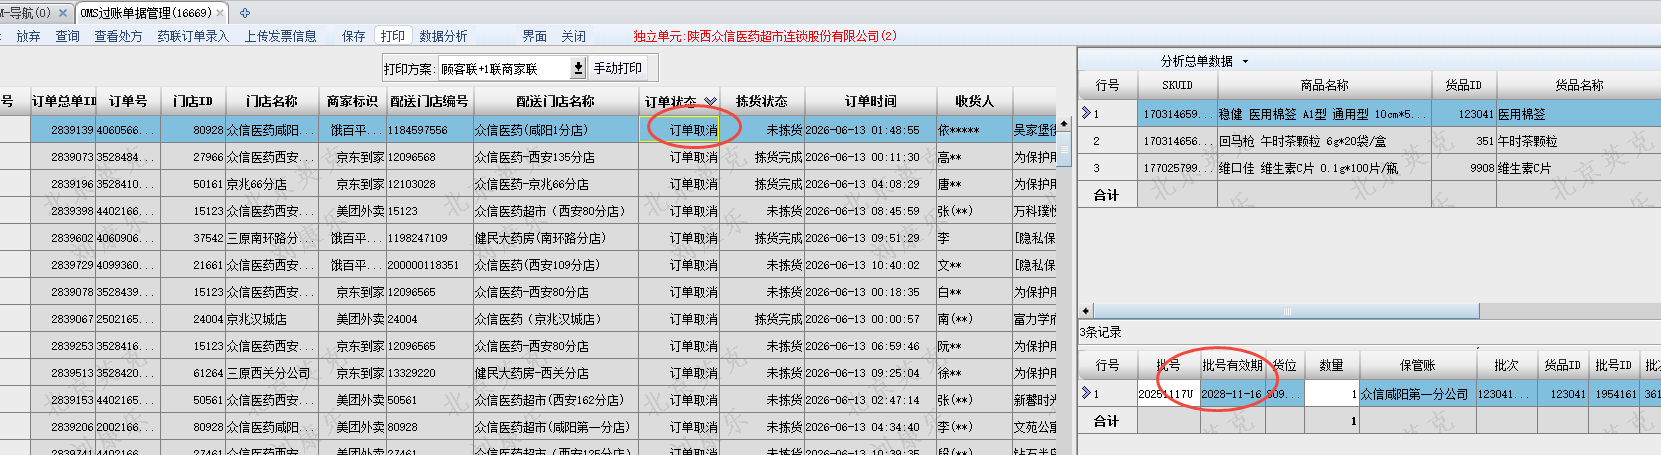Select the order row with ID 2839196
Screen dimensions: 1661x455
pos(528,184)
